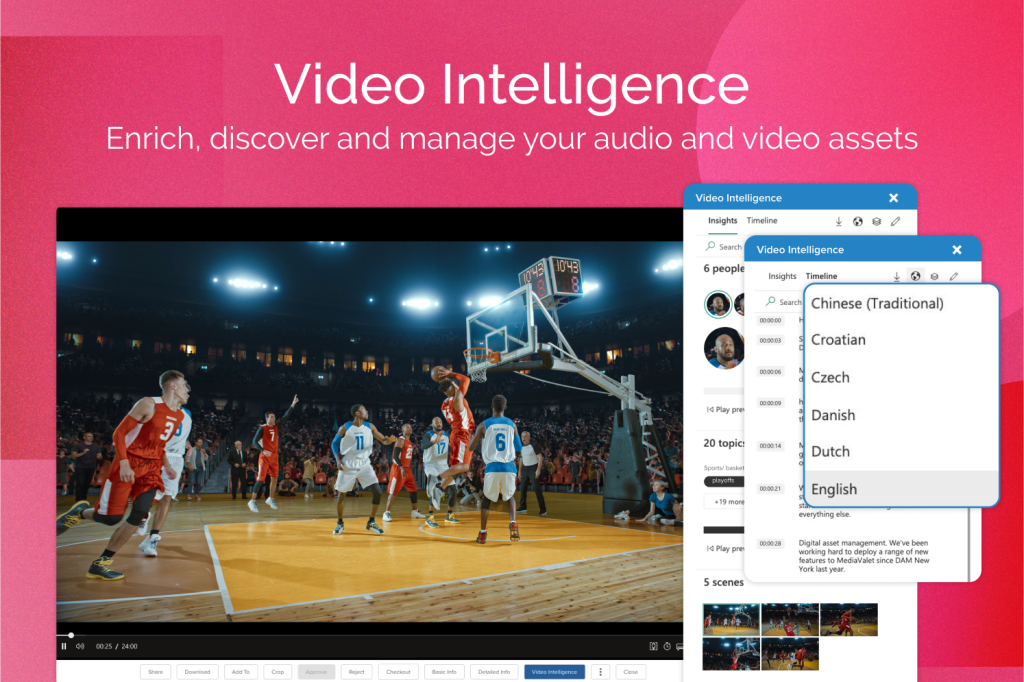Image resolution: width=1024 pixels, height=682 pixels.
Task: Click the Download button under the video
Action: (x=197, y=672)
